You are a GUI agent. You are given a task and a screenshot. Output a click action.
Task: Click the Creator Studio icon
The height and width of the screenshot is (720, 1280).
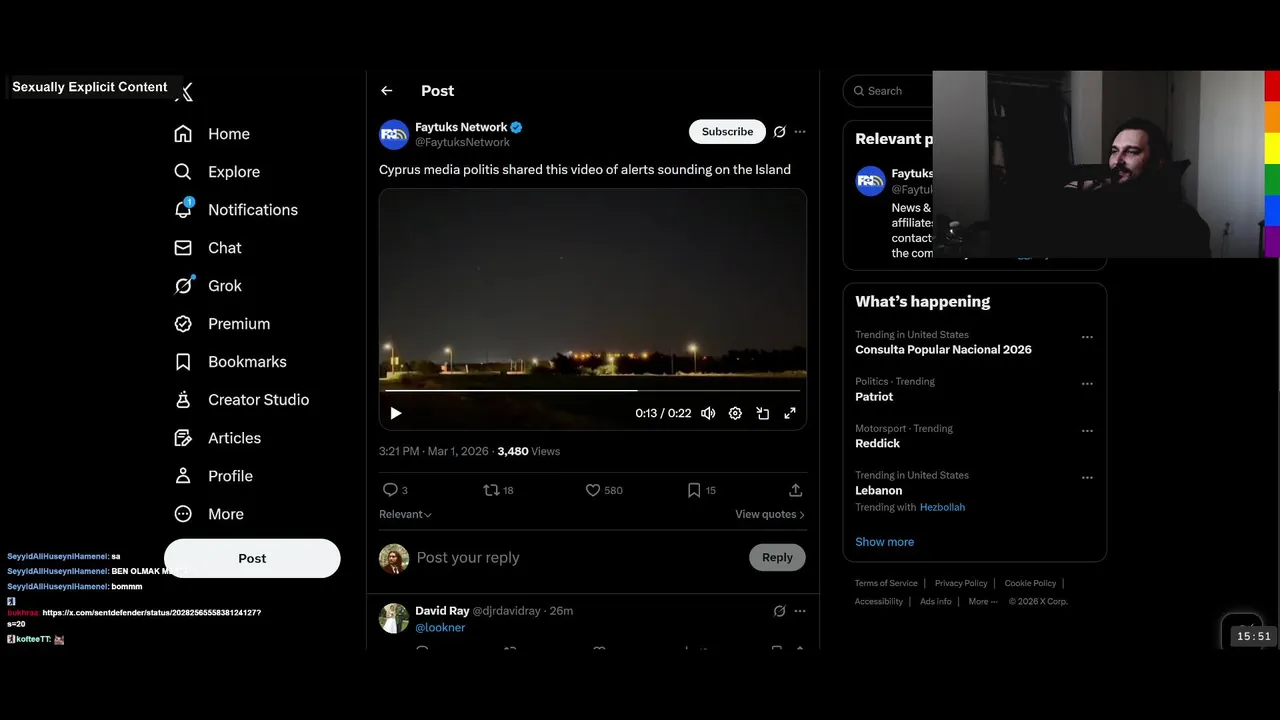183,400
